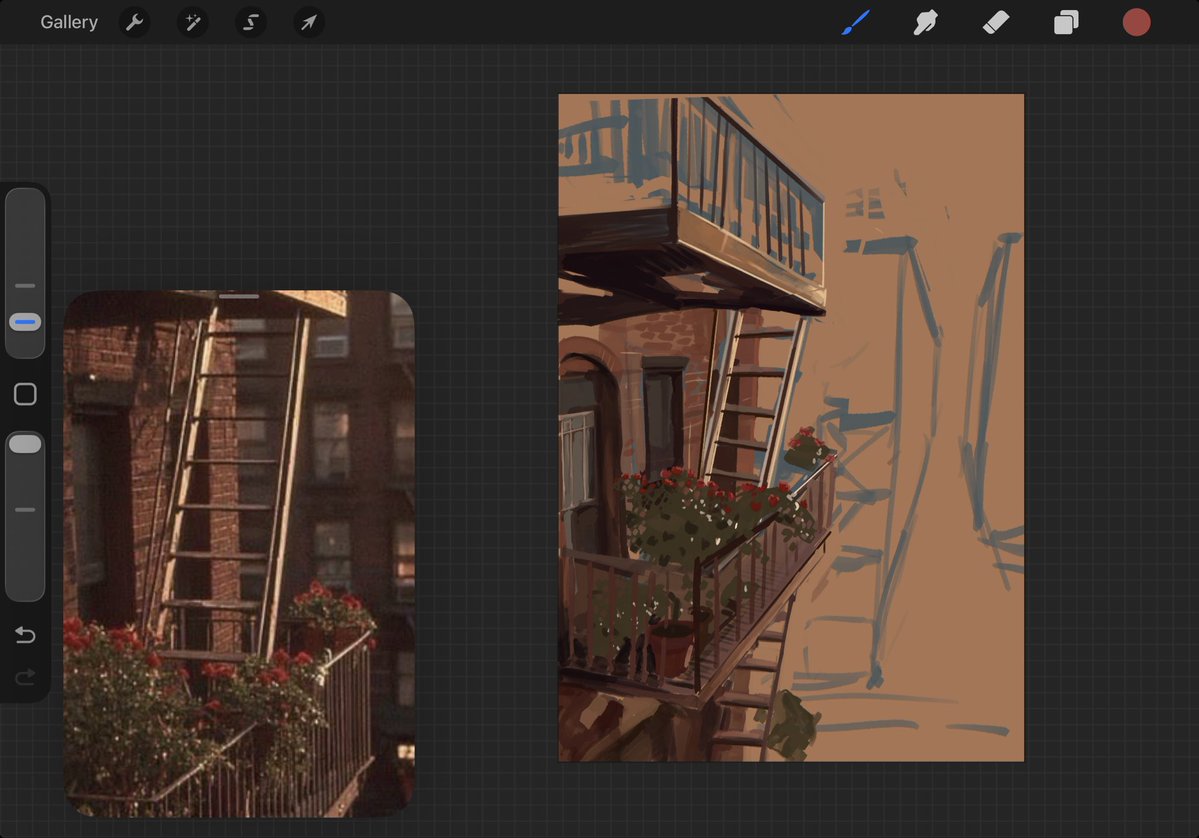Screen dimensions: 1199x838
Task: Undo the last stroke
Action: (25, 635)
